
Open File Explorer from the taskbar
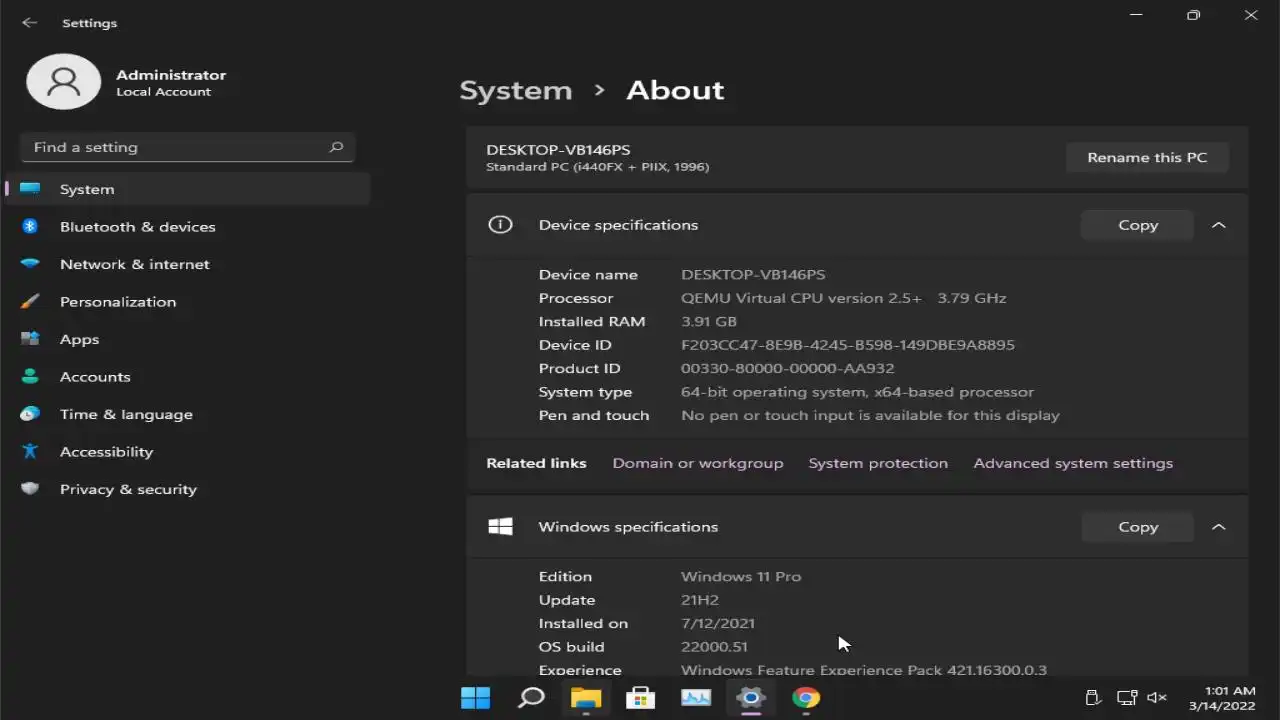click(x=586, y=697)
